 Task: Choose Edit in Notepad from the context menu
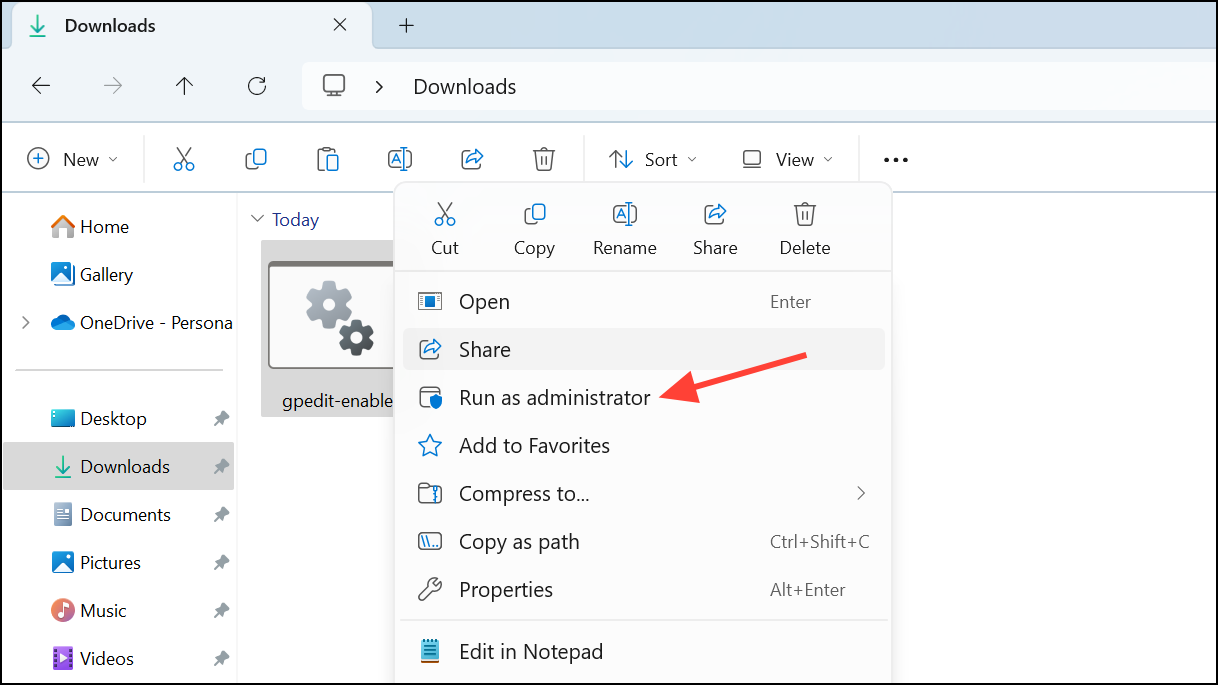point(531,651)
